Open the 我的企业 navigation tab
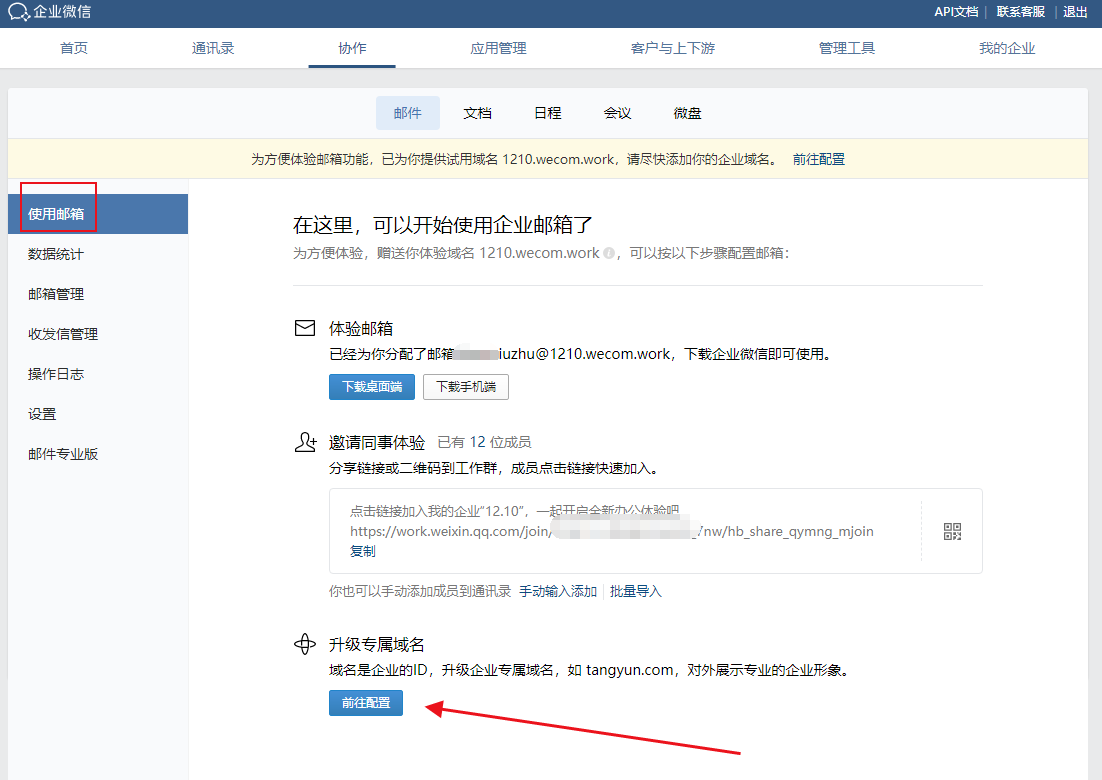Screen dimensions: 1102x780 click(x=1007, y=48)
